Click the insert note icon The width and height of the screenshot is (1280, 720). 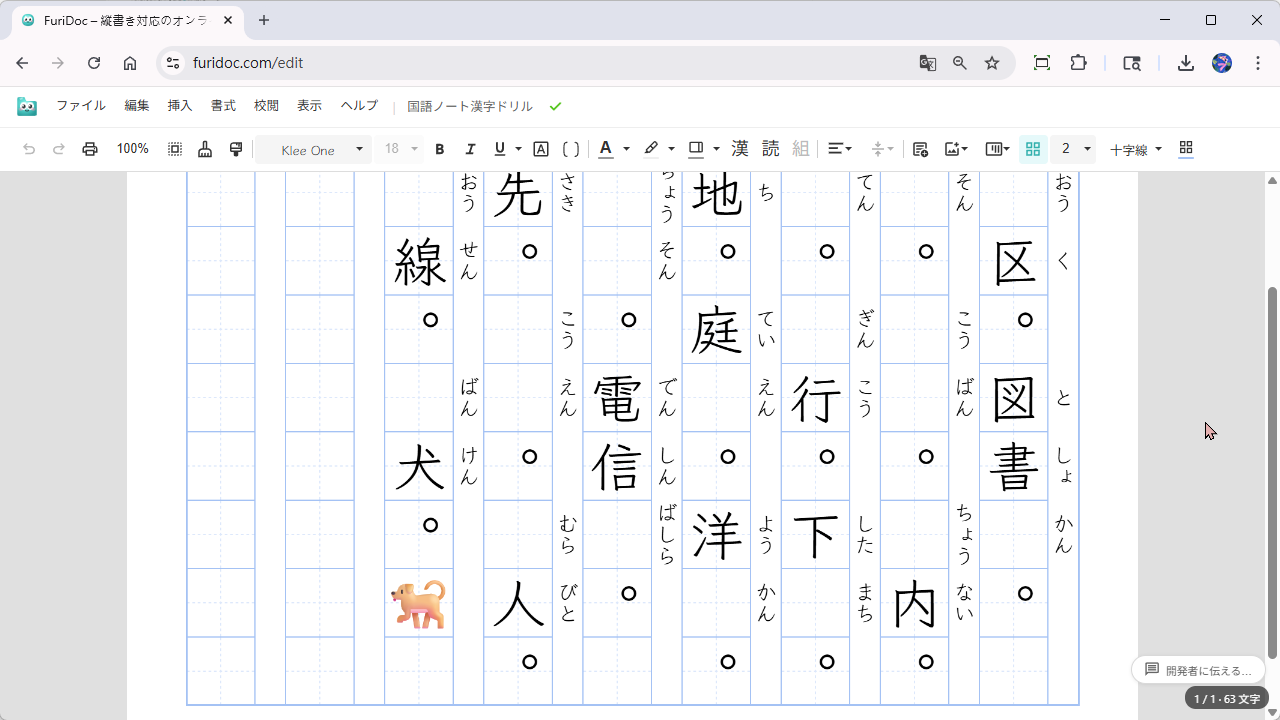click(x=920, y=149)
